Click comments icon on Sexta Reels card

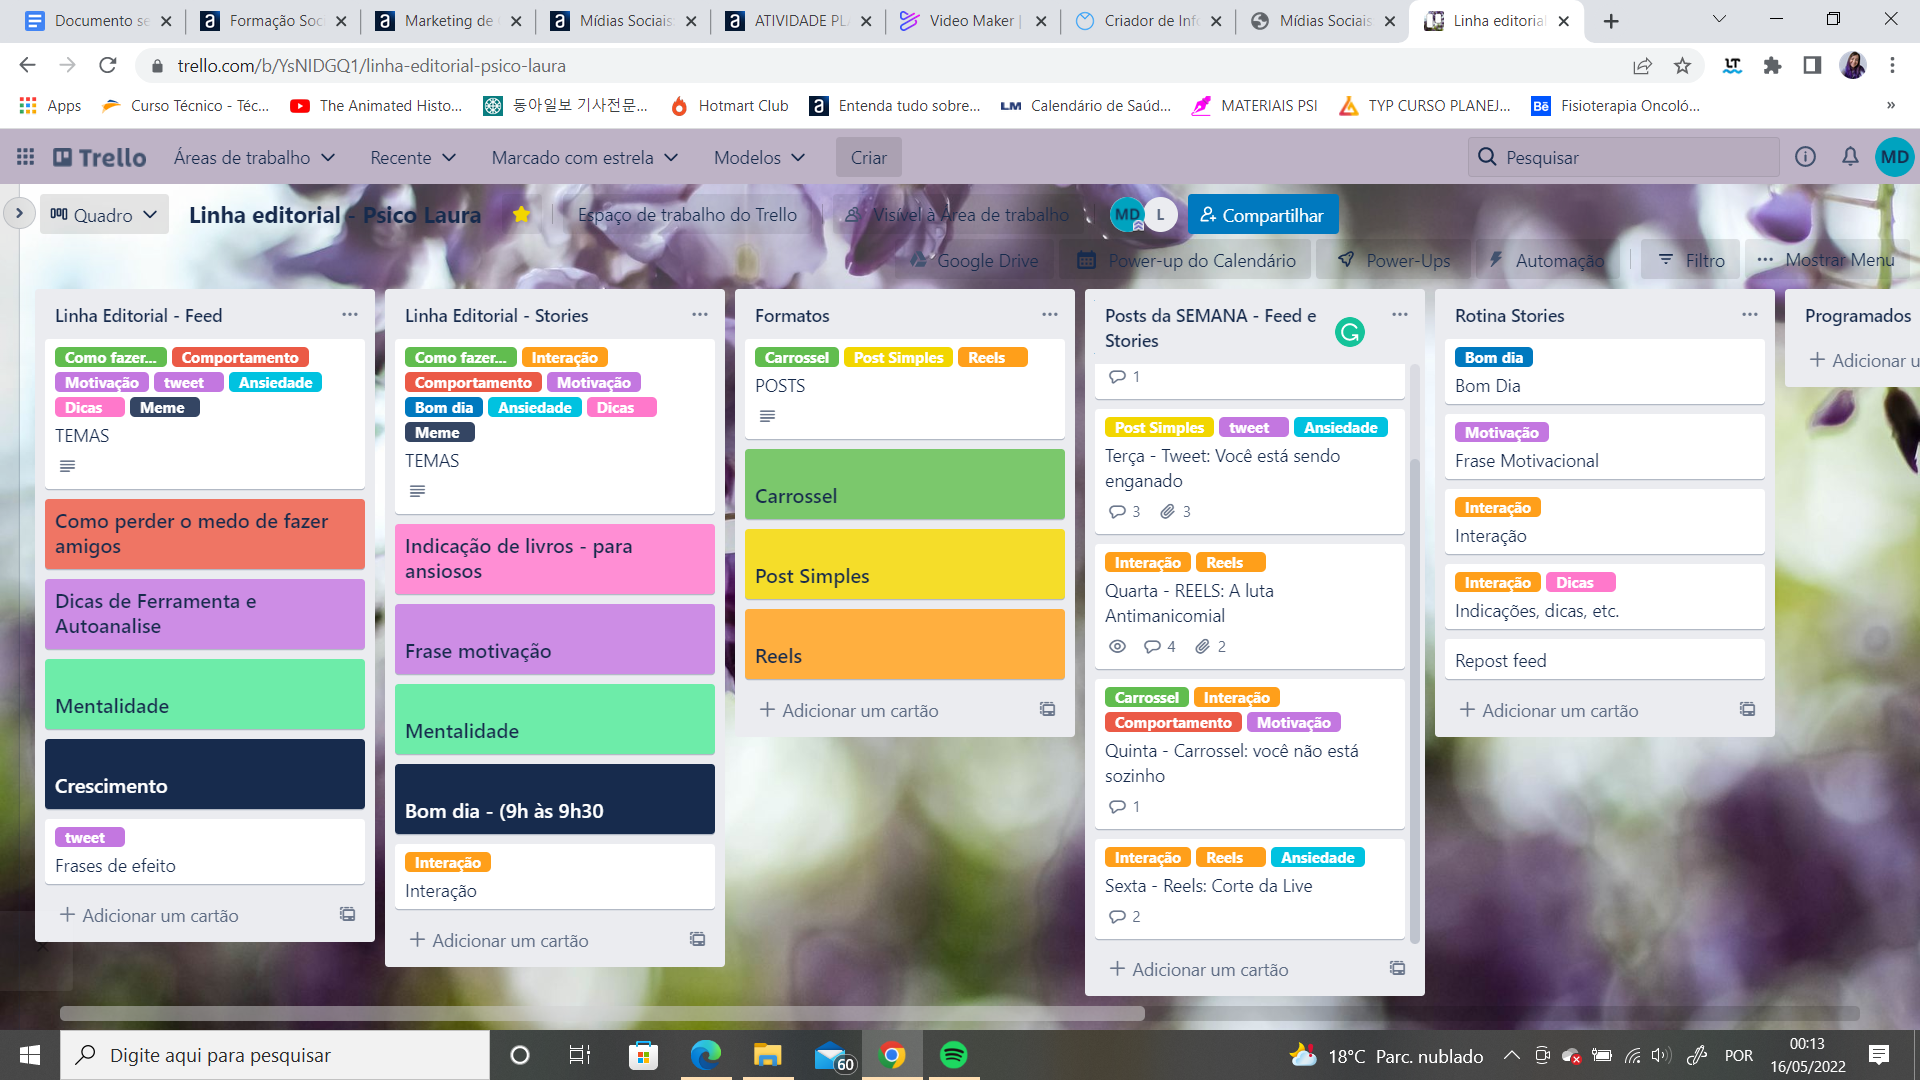tap(1117, 916)
